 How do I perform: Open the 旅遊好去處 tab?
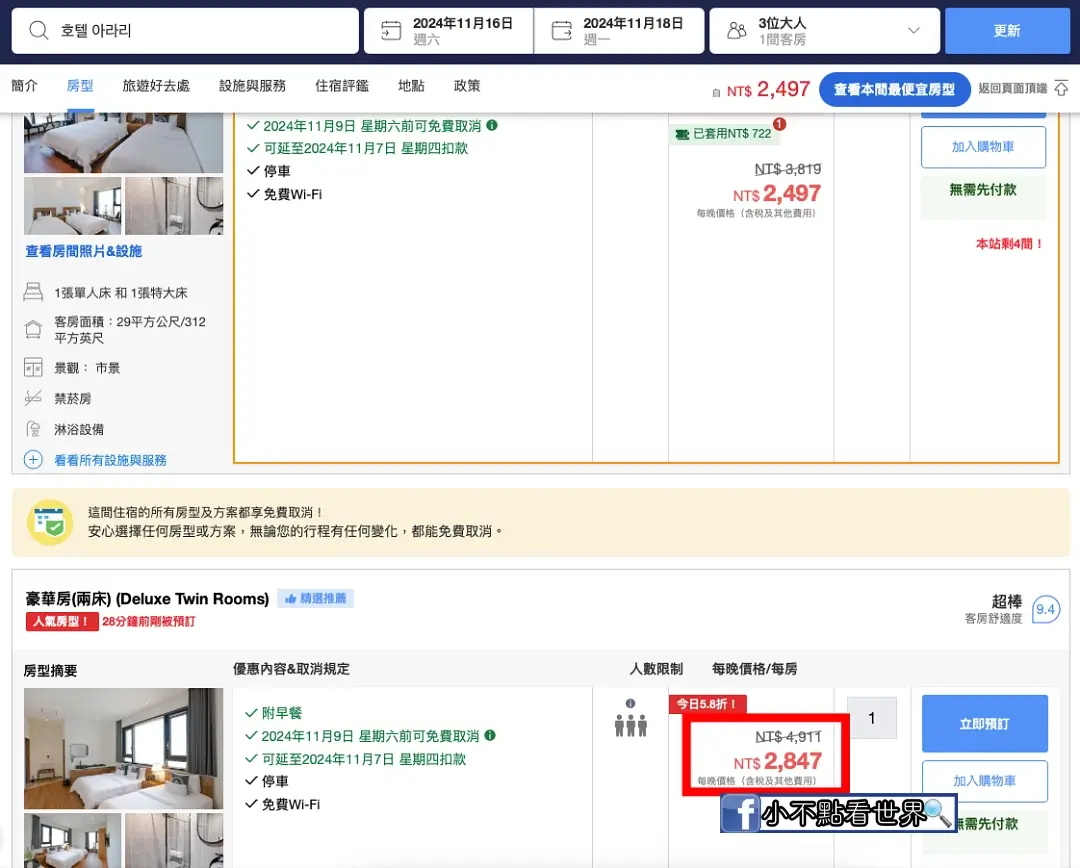(x=156, y=85)
